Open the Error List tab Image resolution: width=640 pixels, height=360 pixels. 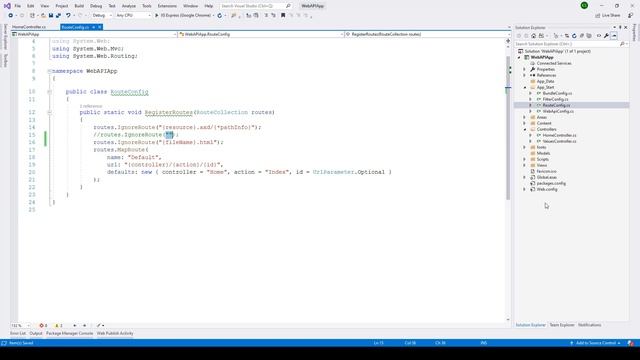(18, 333)
